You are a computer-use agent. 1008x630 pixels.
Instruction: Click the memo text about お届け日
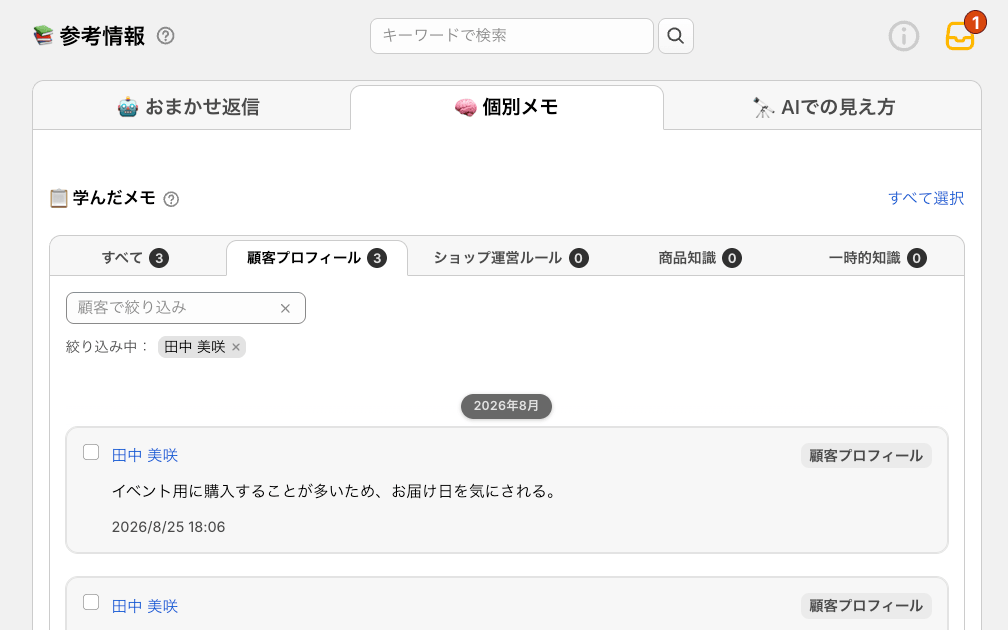coord(334,492)
